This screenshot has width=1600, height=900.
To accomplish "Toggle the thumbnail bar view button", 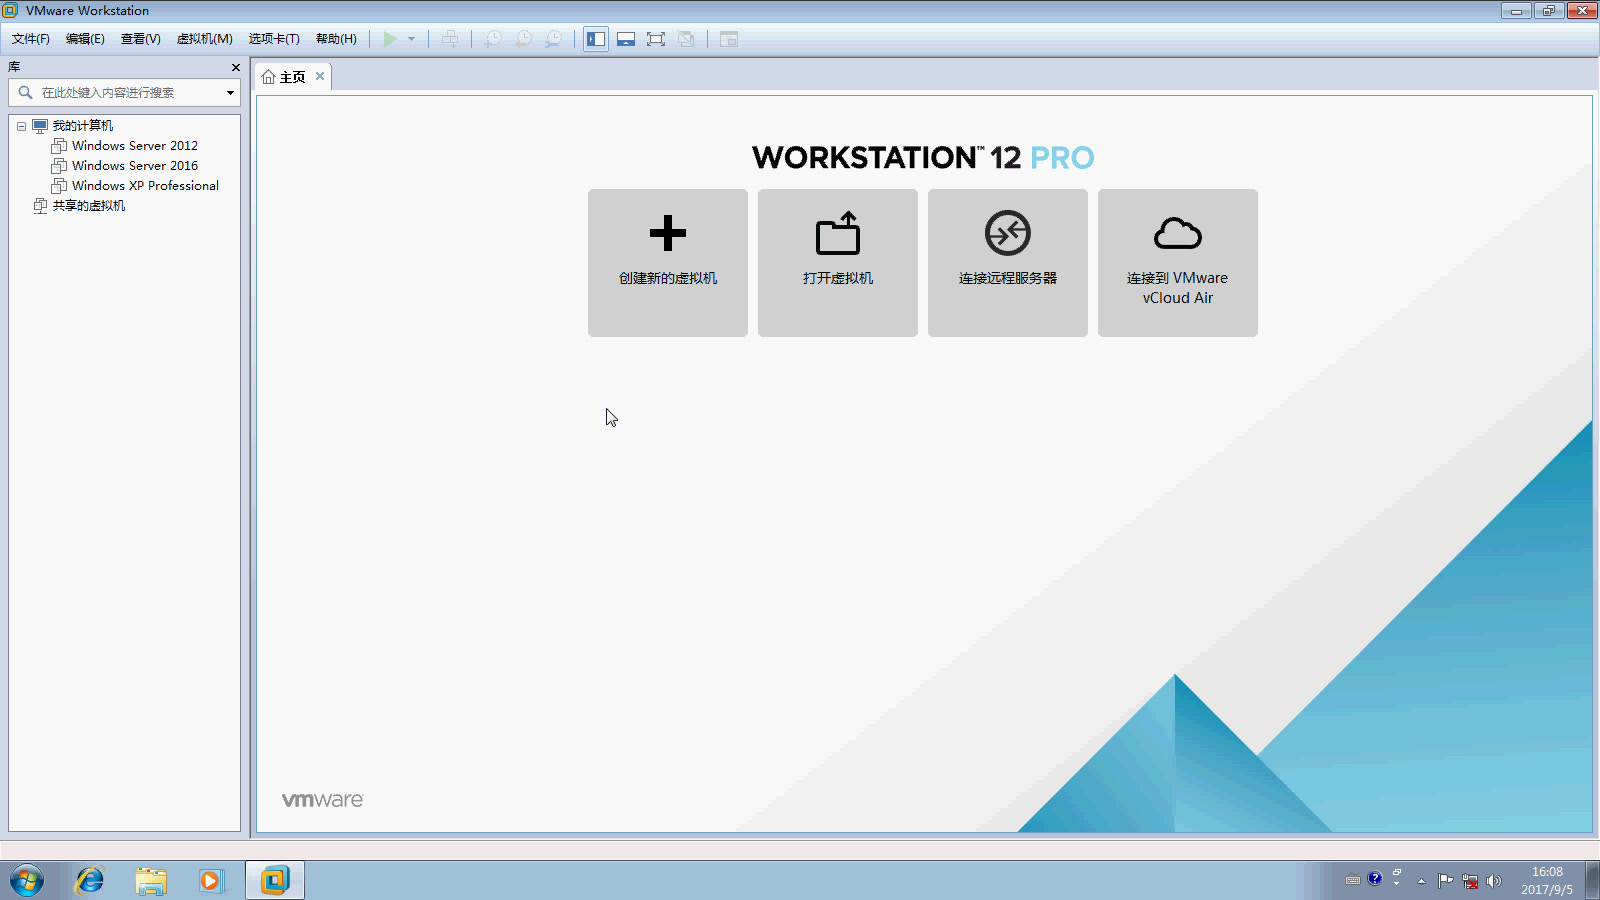I will [626, 39].
